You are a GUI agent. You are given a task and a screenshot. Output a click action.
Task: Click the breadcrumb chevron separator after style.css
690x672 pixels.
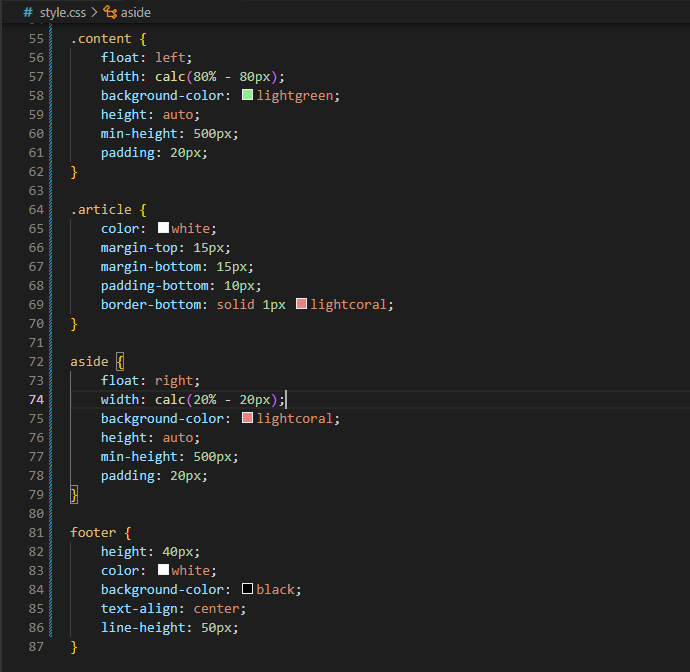[94, 12]
